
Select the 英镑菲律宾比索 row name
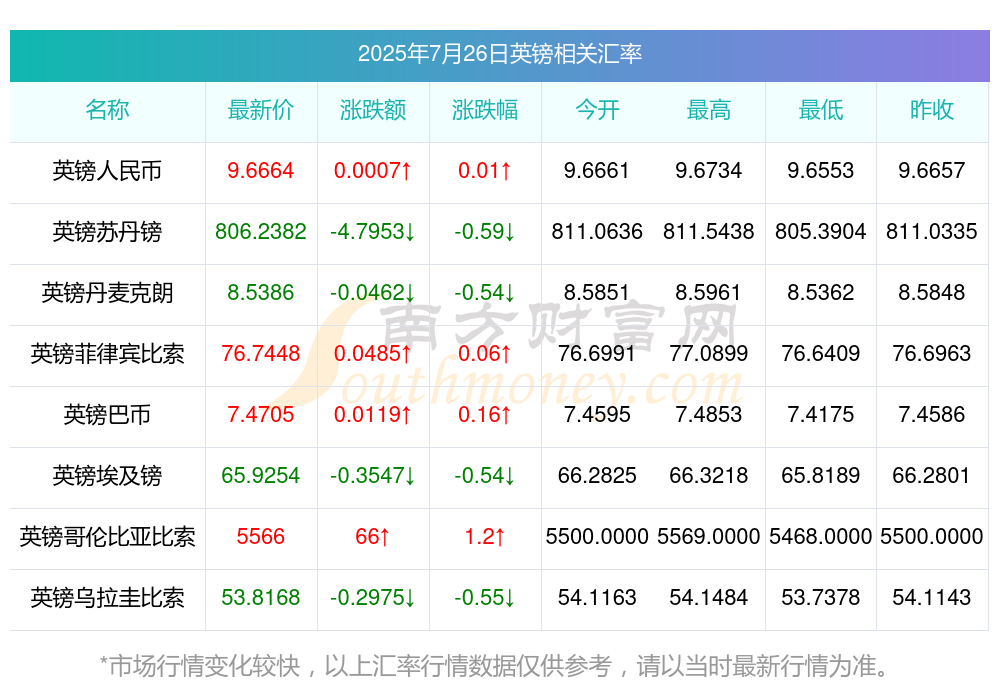click(x=107, y=353)
